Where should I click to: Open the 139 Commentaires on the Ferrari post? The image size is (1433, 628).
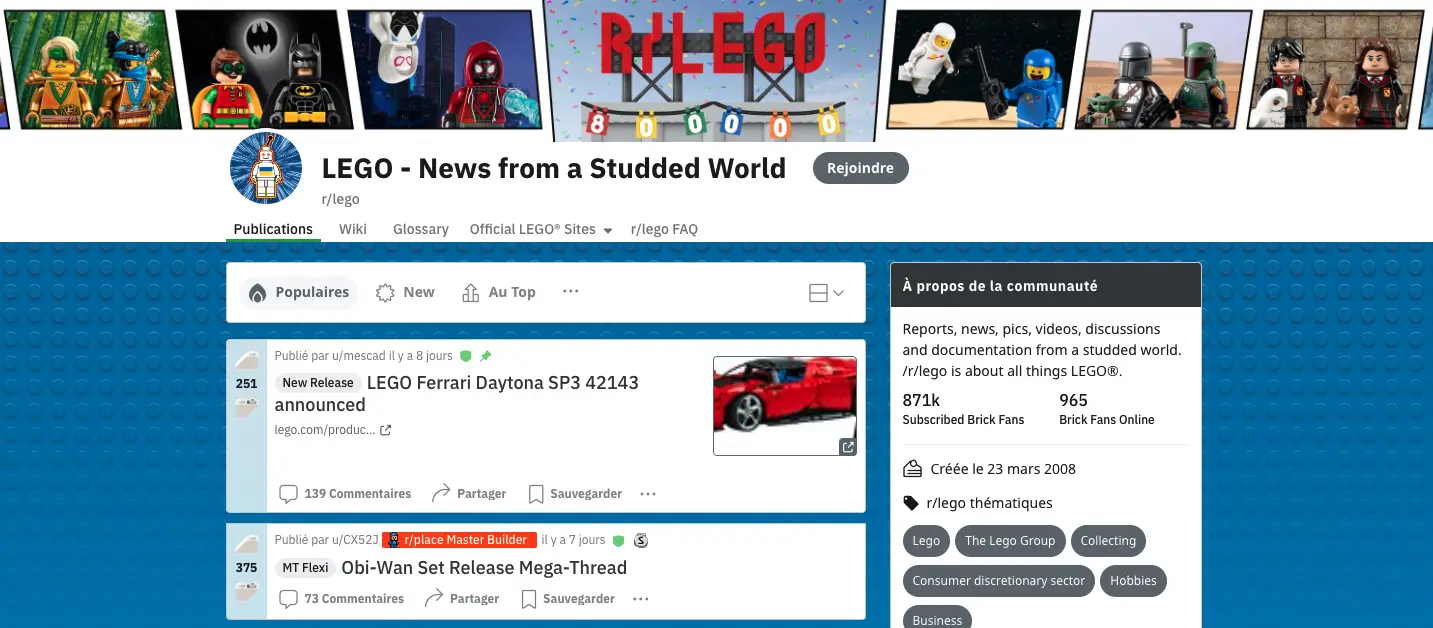pyautogui.click(x=345, y=494)
